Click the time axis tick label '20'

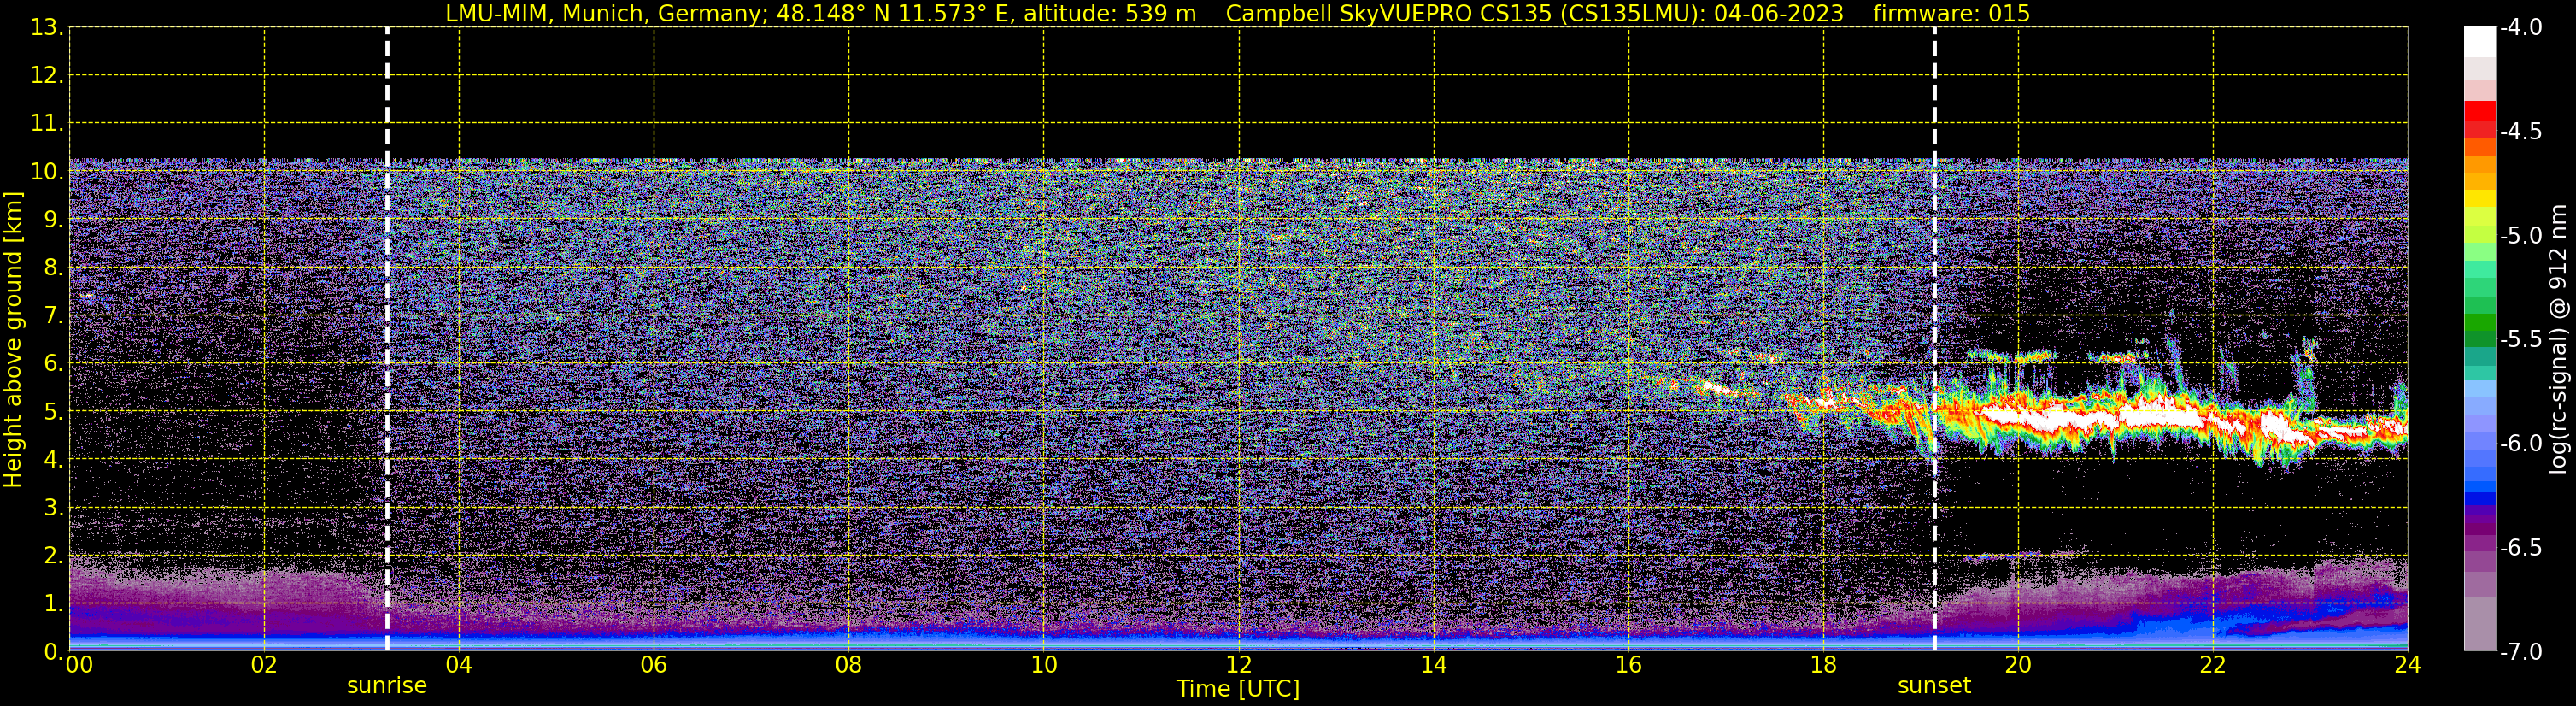pyautogui.click(x=2018, y=665)
